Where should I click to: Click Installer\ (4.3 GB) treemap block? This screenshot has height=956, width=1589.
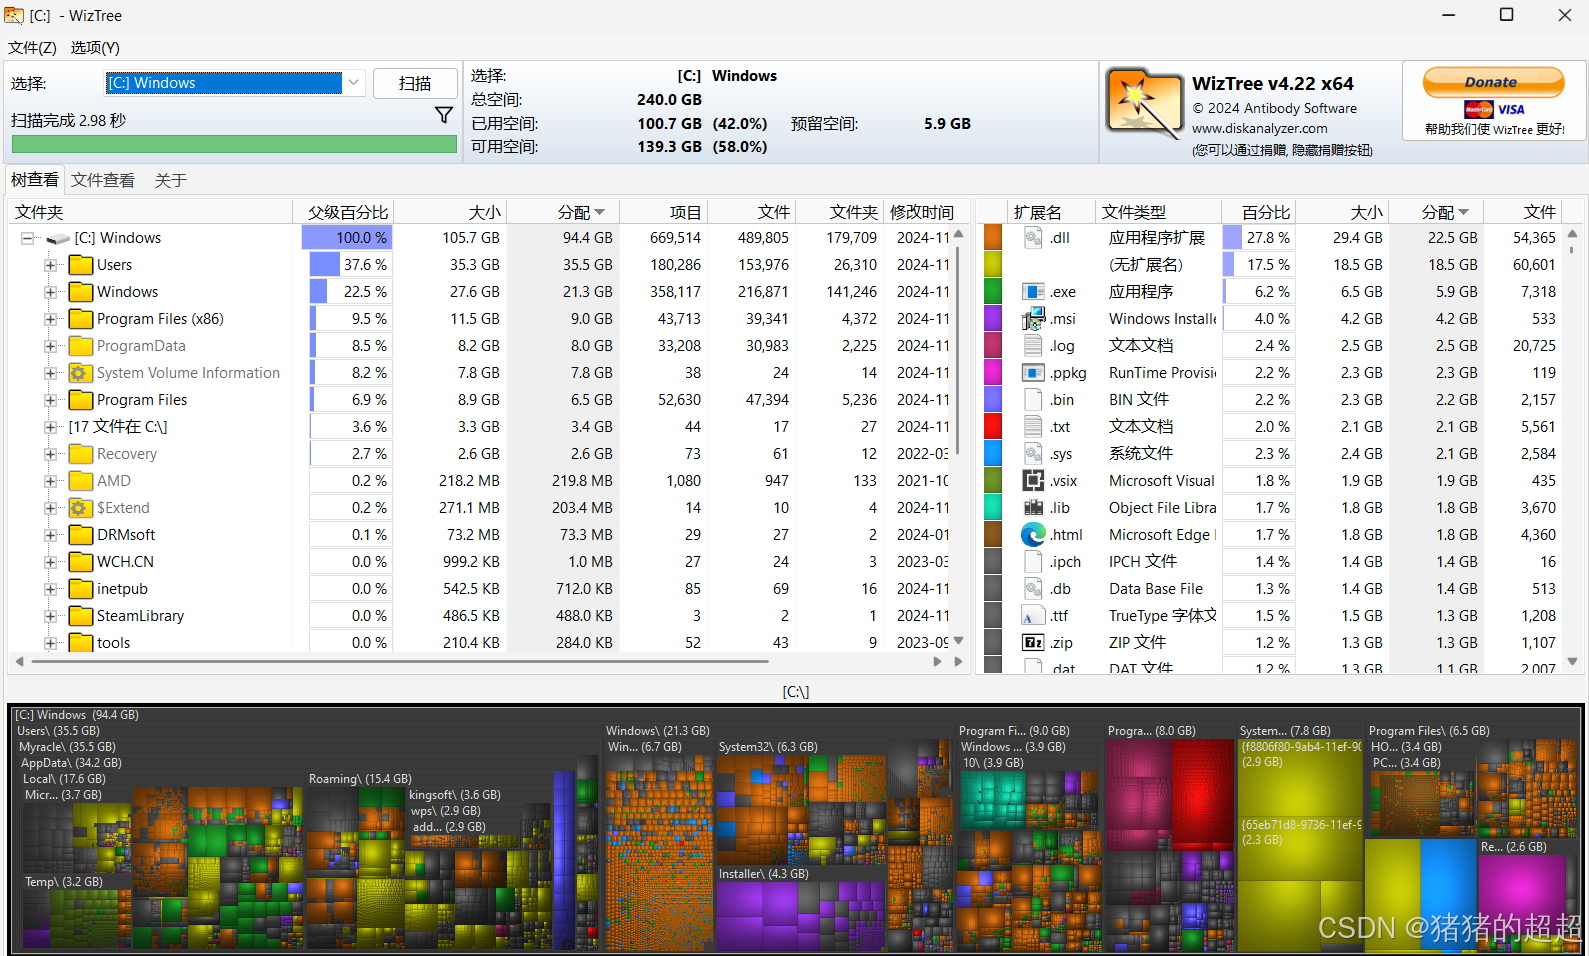click(800, 908)
